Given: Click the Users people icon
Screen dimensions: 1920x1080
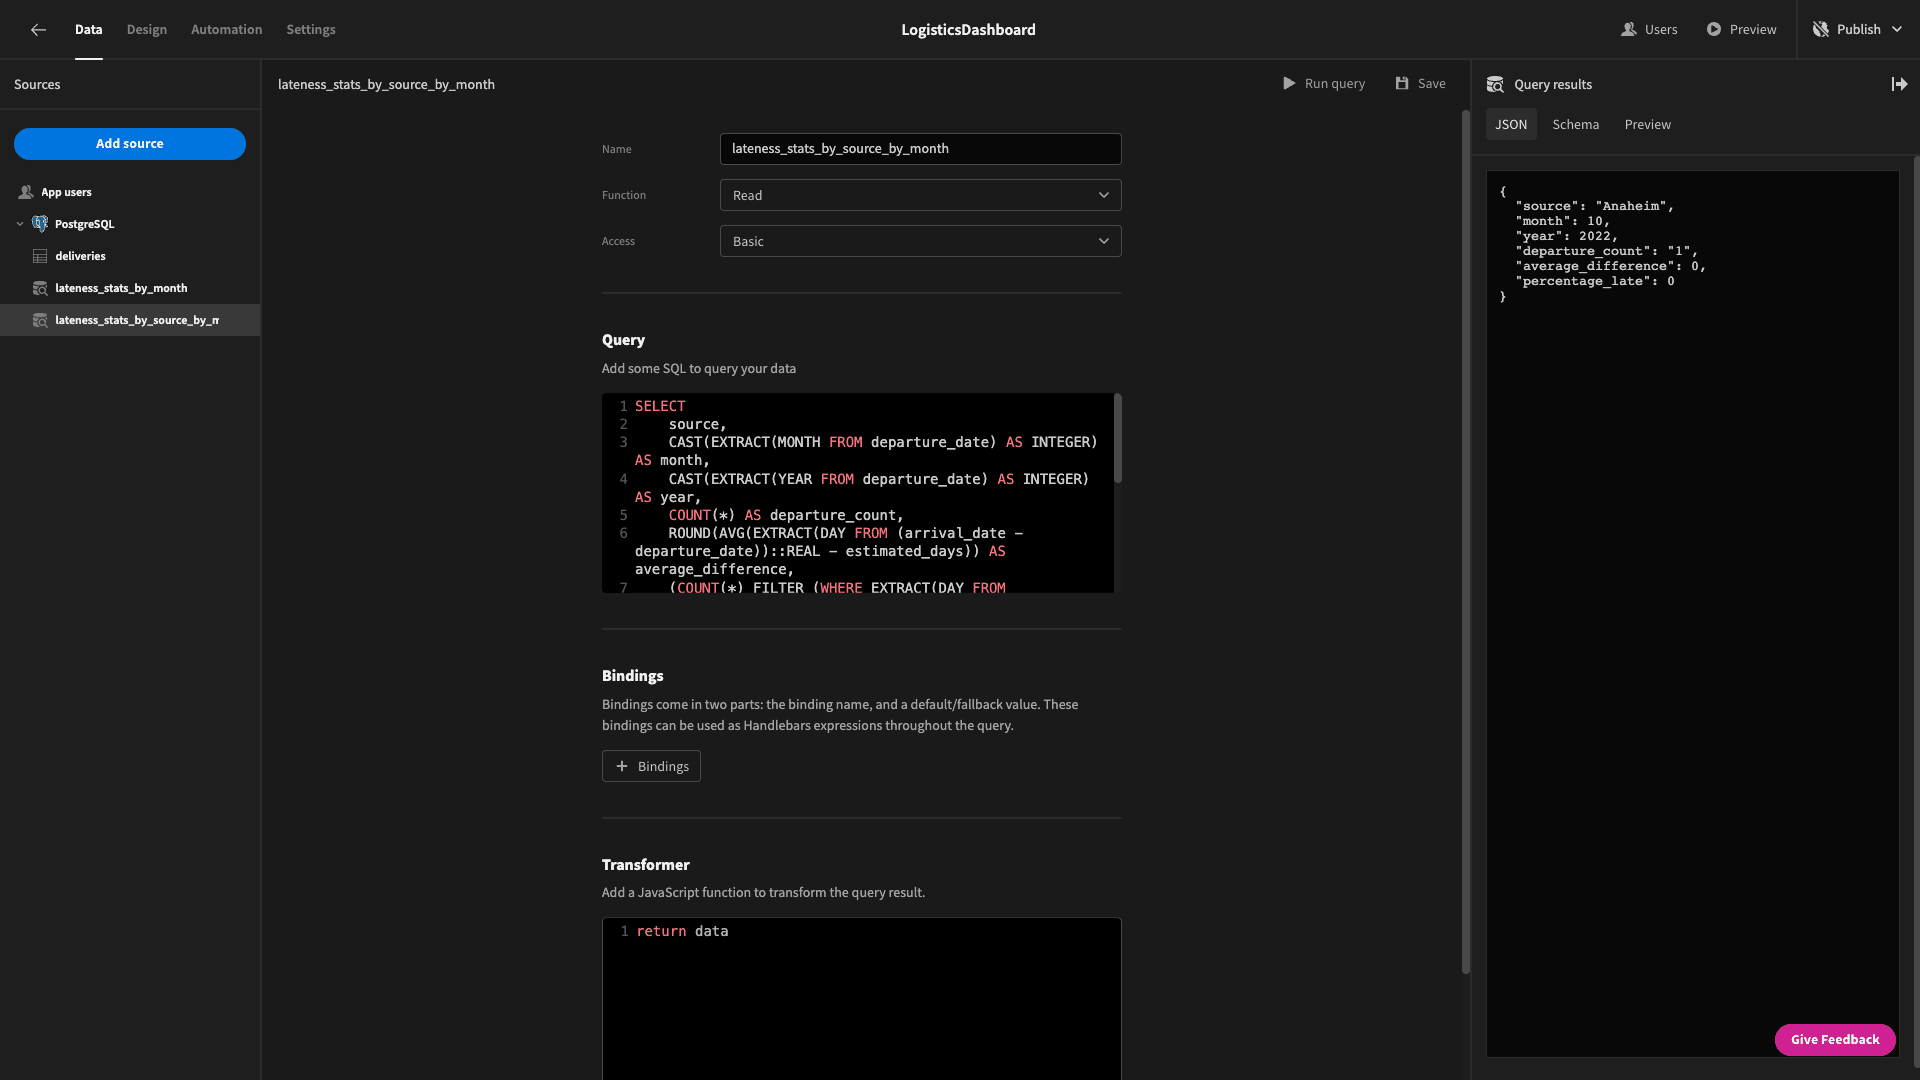Looking at the screenshot, I should coord(1629,30).
